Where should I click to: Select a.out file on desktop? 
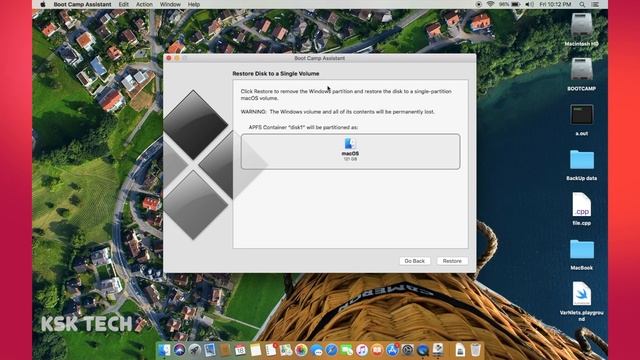(x=582, y=119)
